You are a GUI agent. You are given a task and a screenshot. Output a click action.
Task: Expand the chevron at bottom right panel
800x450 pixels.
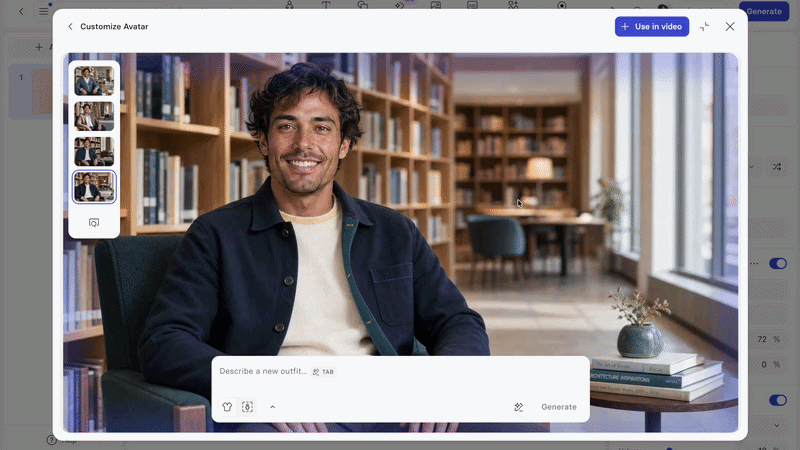[777, 425]
